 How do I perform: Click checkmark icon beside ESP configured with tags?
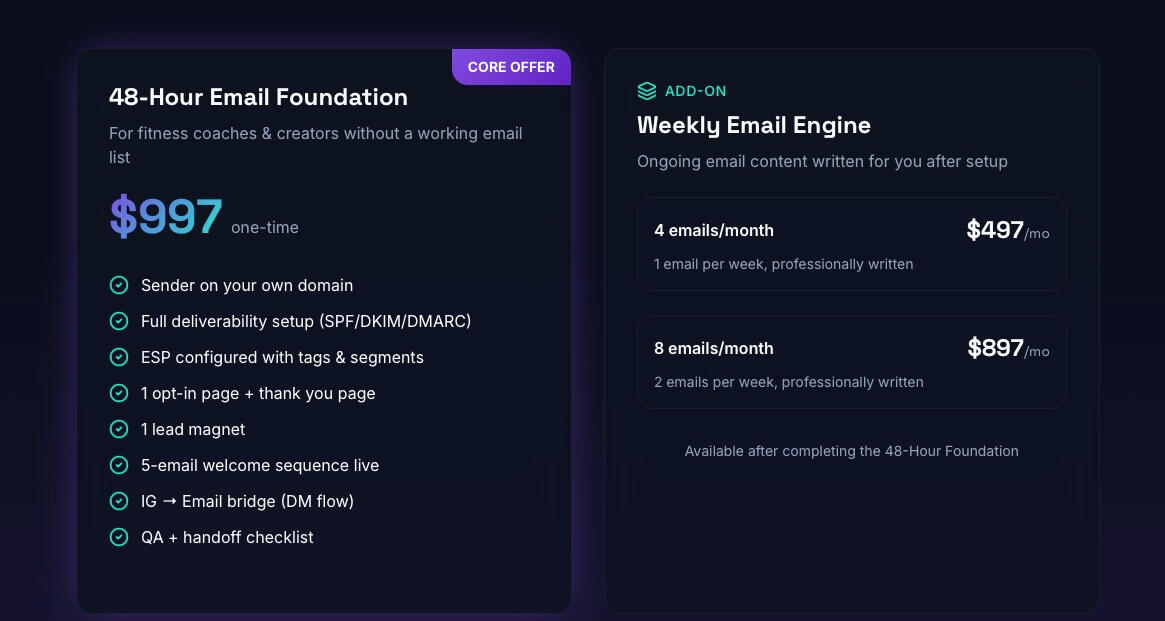tap(119, 357)
